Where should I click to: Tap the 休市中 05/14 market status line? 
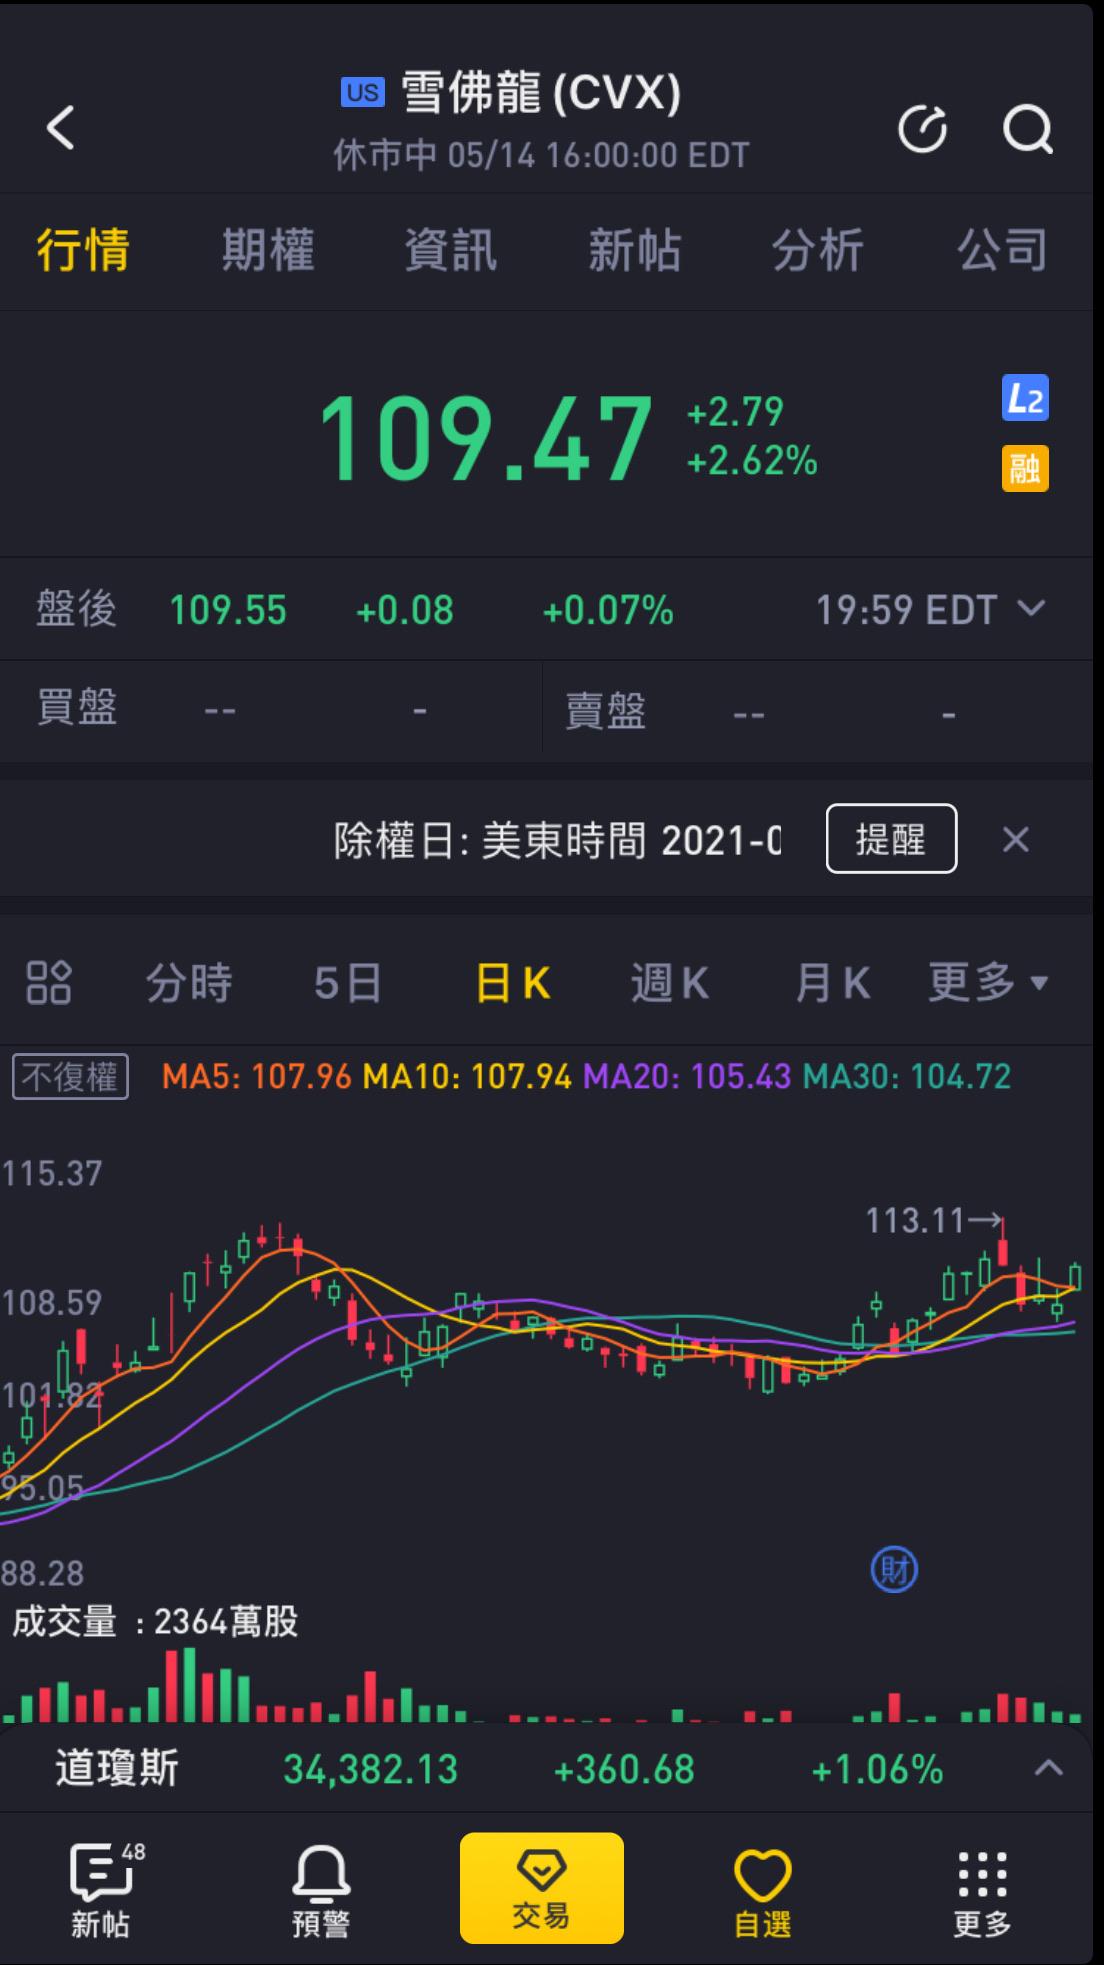point(541,155)
